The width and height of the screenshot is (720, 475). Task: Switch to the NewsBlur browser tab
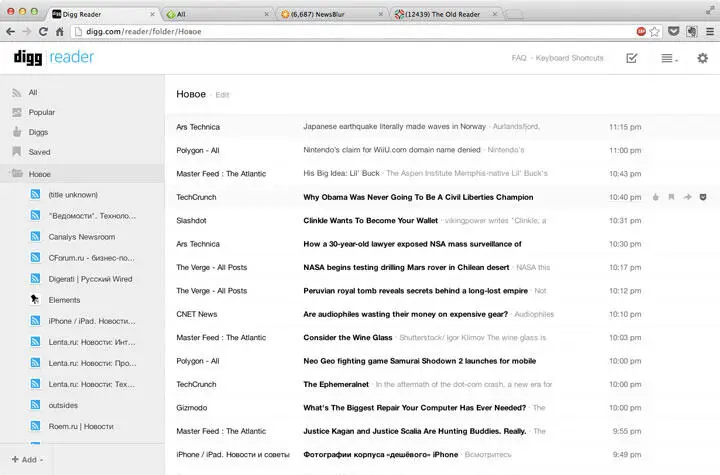click(x=331, y=14)
